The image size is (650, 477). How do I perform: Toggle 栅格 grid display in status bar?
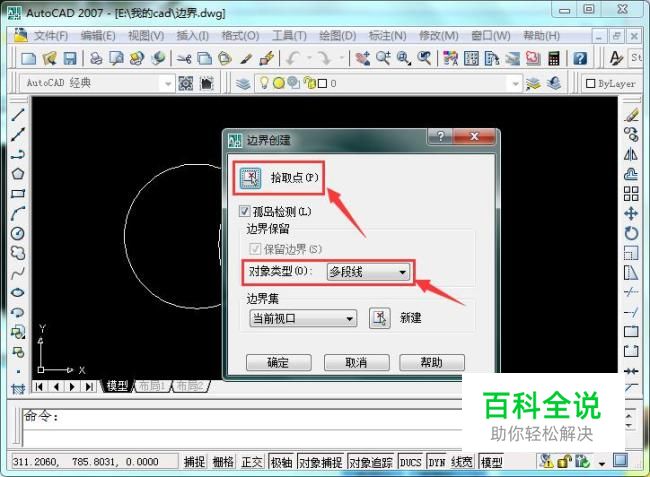[223, 462]
